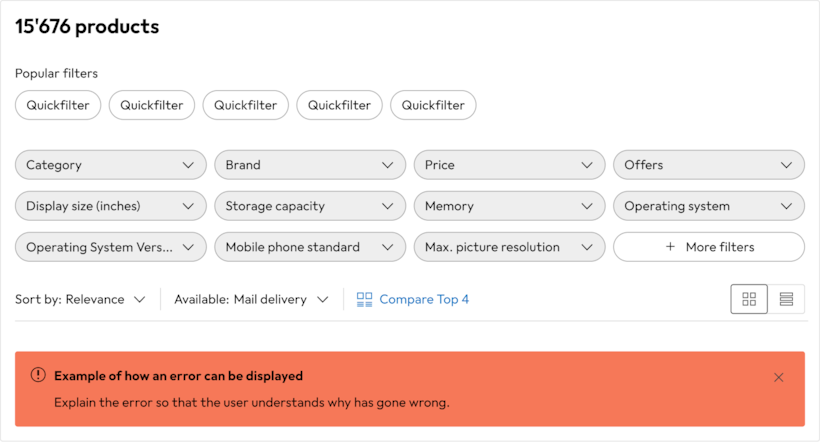This screenshot has width=820, height=442.
Task: Dismiss the error message banner
Action: click(x=779, y=377)
